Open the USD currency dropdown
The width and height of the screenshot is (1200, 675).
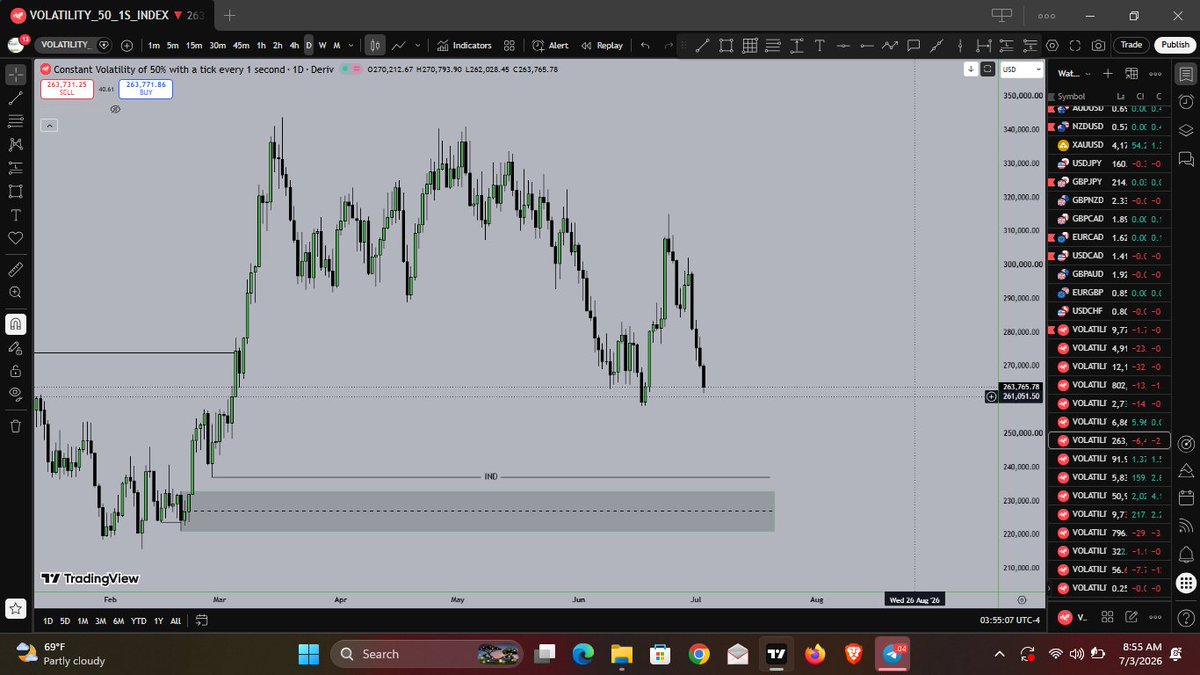point(1021,69)
